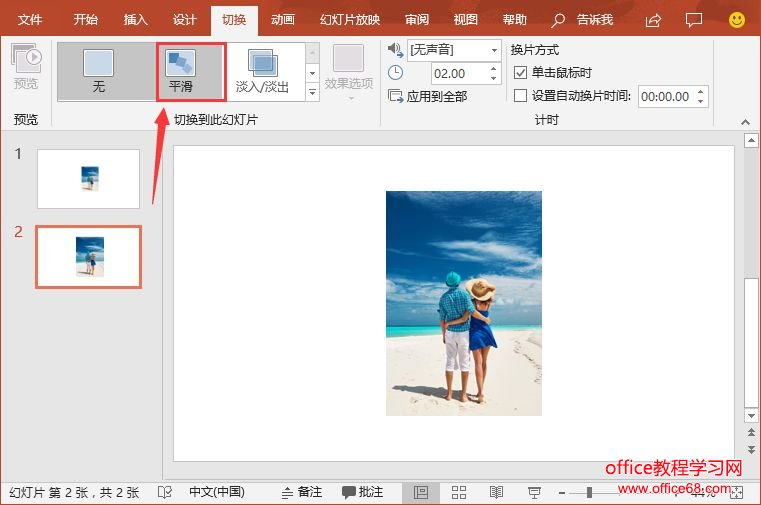This screenshot has width=761, height=505.
Task: Expand the transition gallery more arrow
Action: pyautogui.click(x=312, y=93)
